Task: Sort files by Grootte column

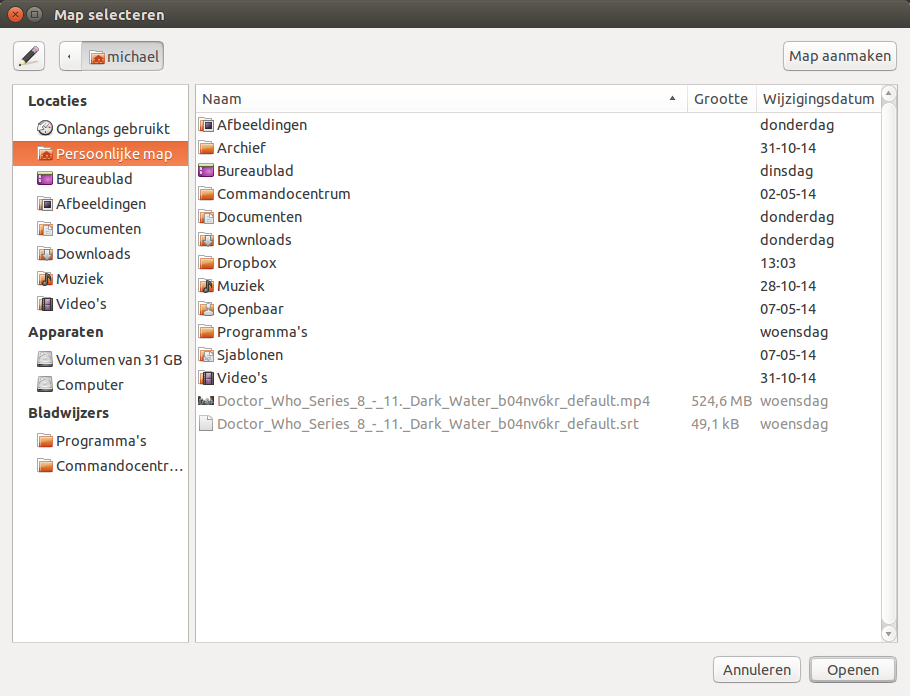Action: click(x=720, y=99)
